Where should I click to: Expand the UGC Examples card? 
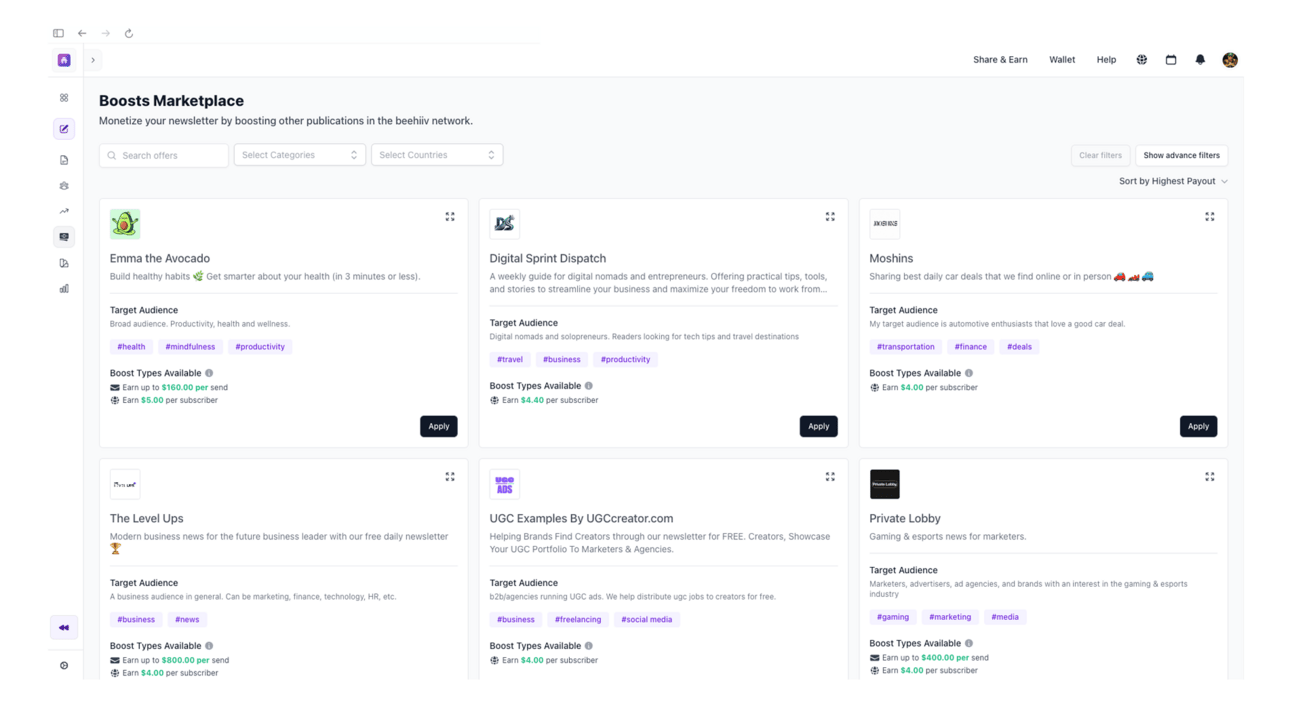tap(830, 477)
